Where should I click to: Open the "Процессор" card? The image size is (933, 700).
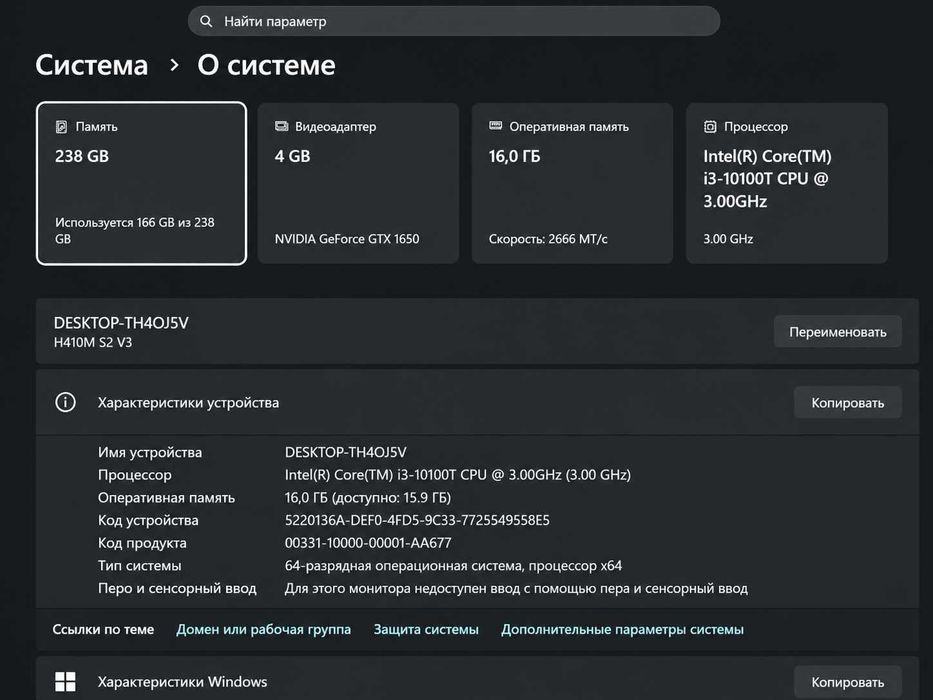click(787, 183)
